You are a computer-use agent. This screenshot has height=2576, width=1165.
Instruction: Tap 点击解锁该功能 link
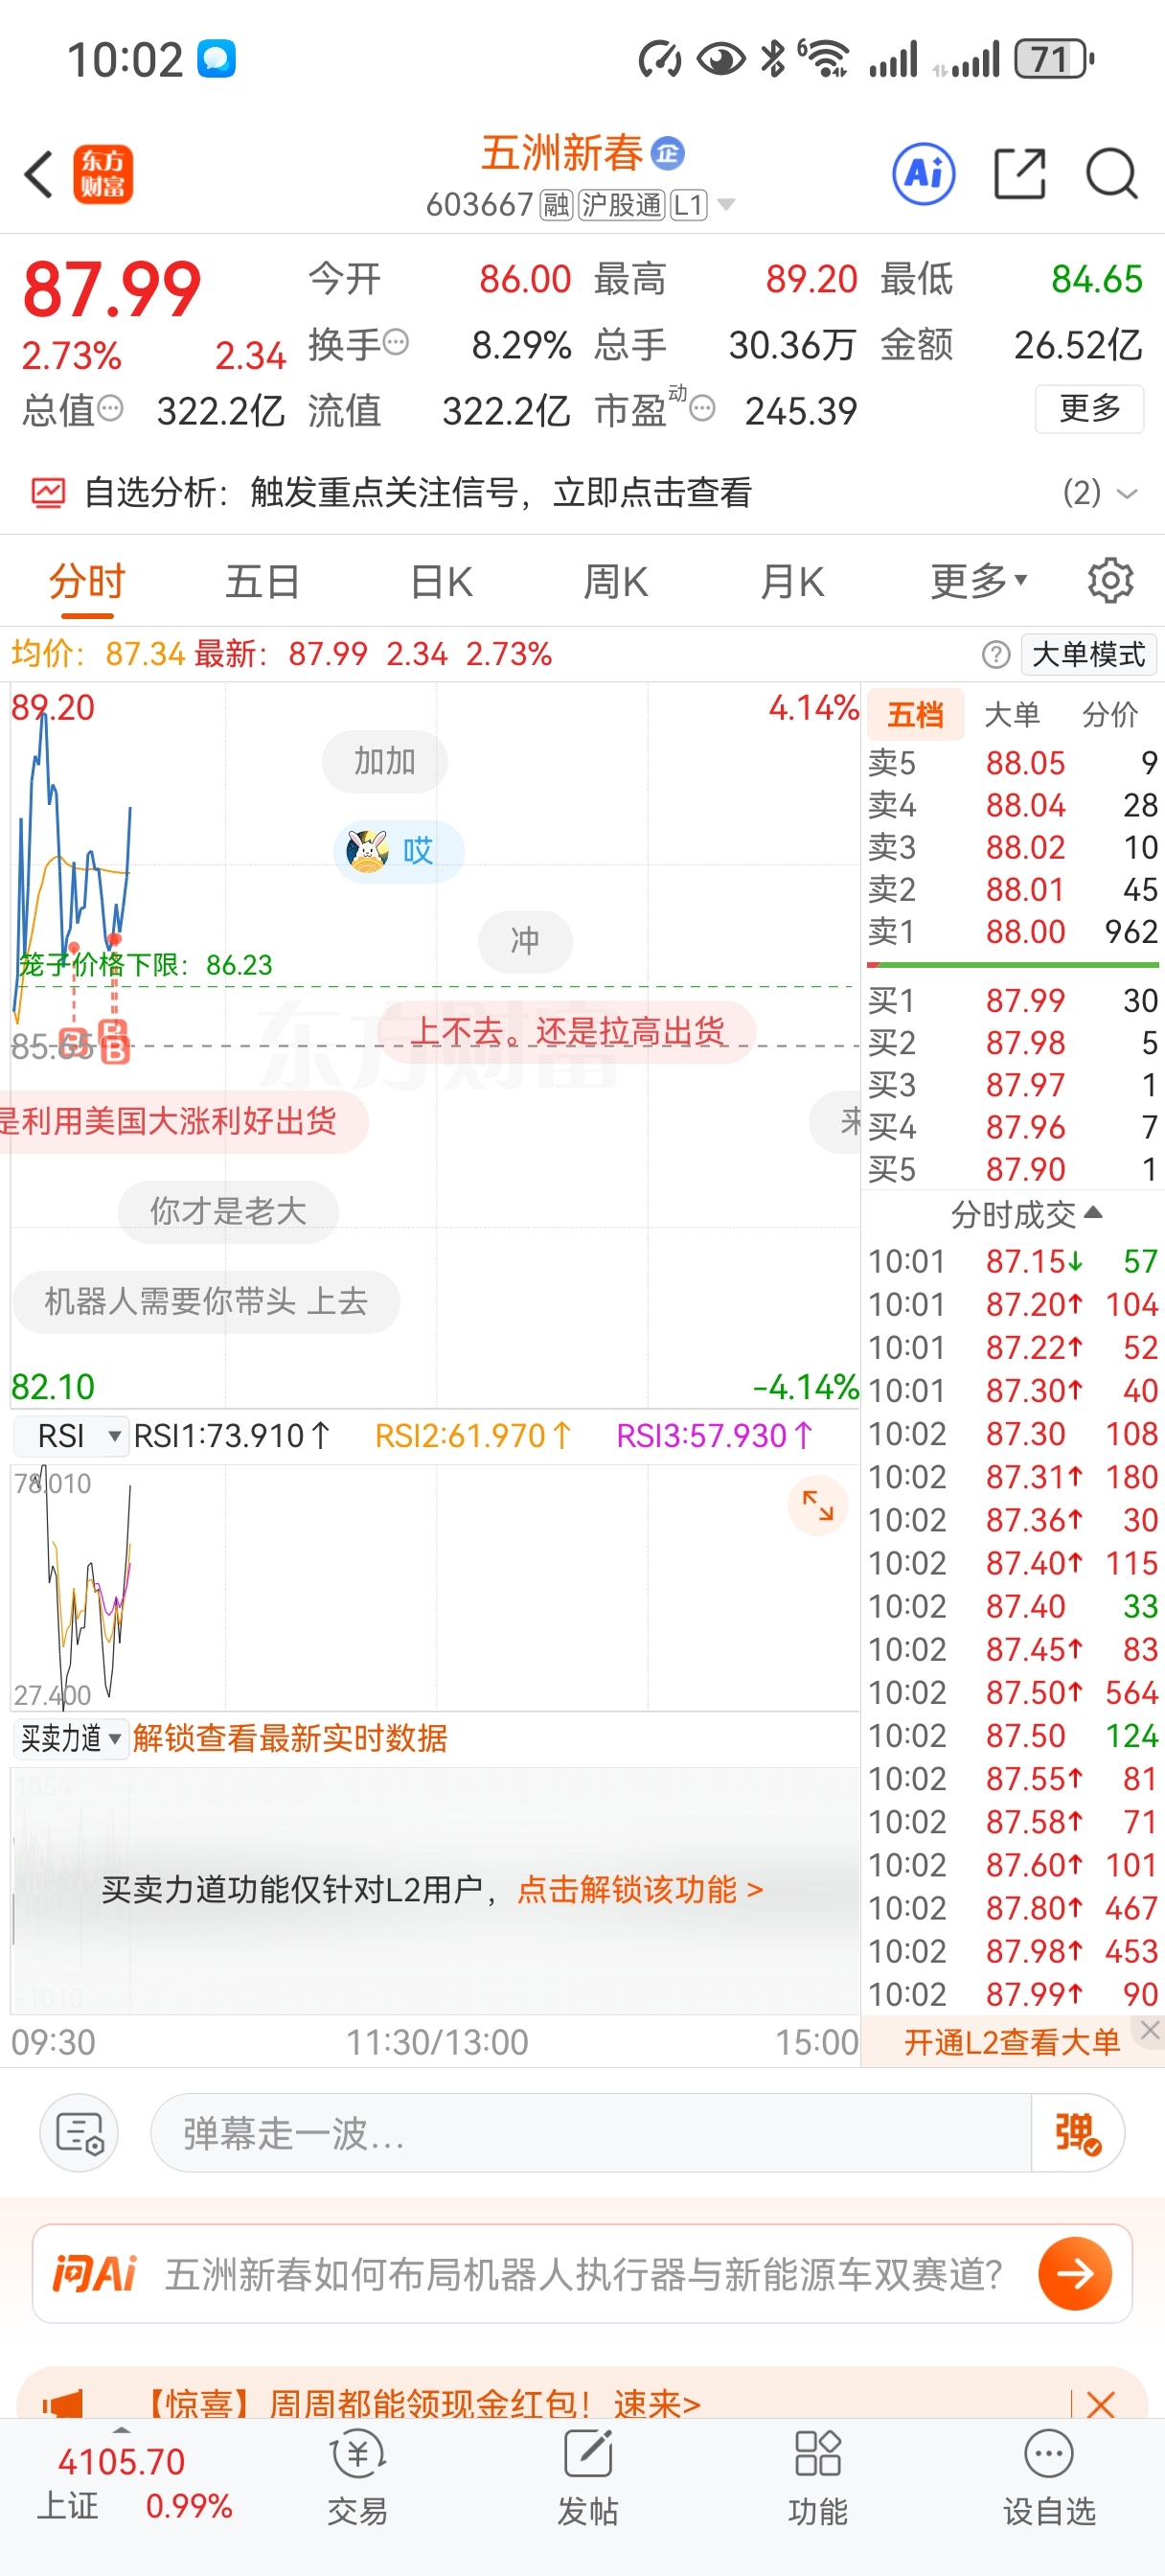tap(640, 1889)
